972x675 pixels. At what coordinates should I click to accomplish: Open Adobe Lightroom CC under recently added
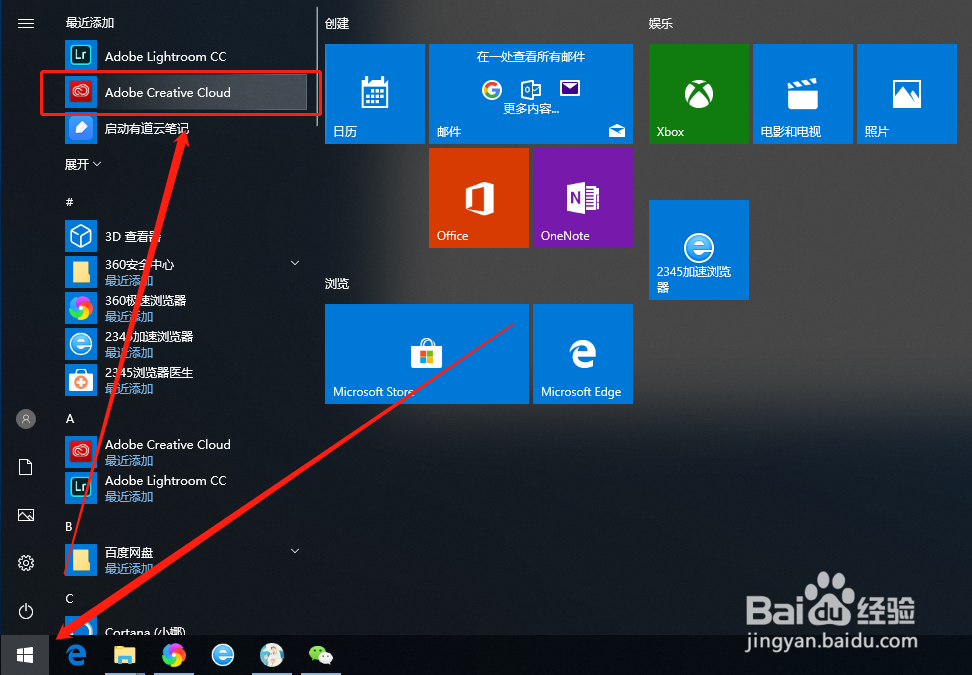(185, 56)
